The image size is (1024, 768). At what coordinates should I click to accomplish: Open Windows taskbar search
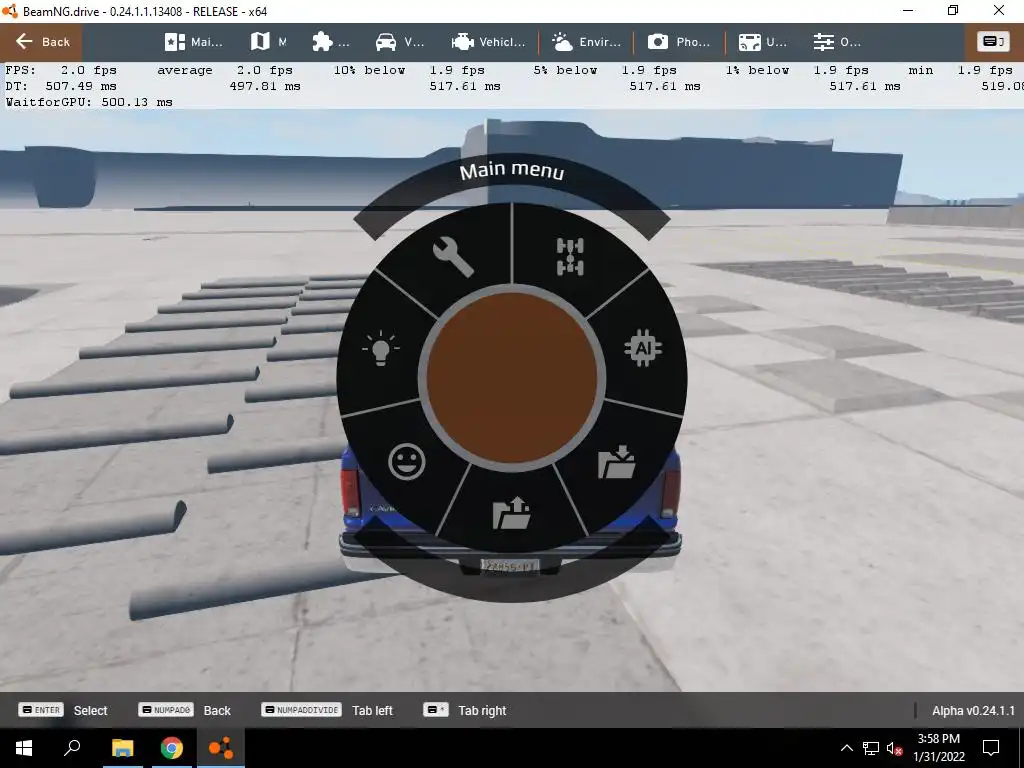point(72,748)
